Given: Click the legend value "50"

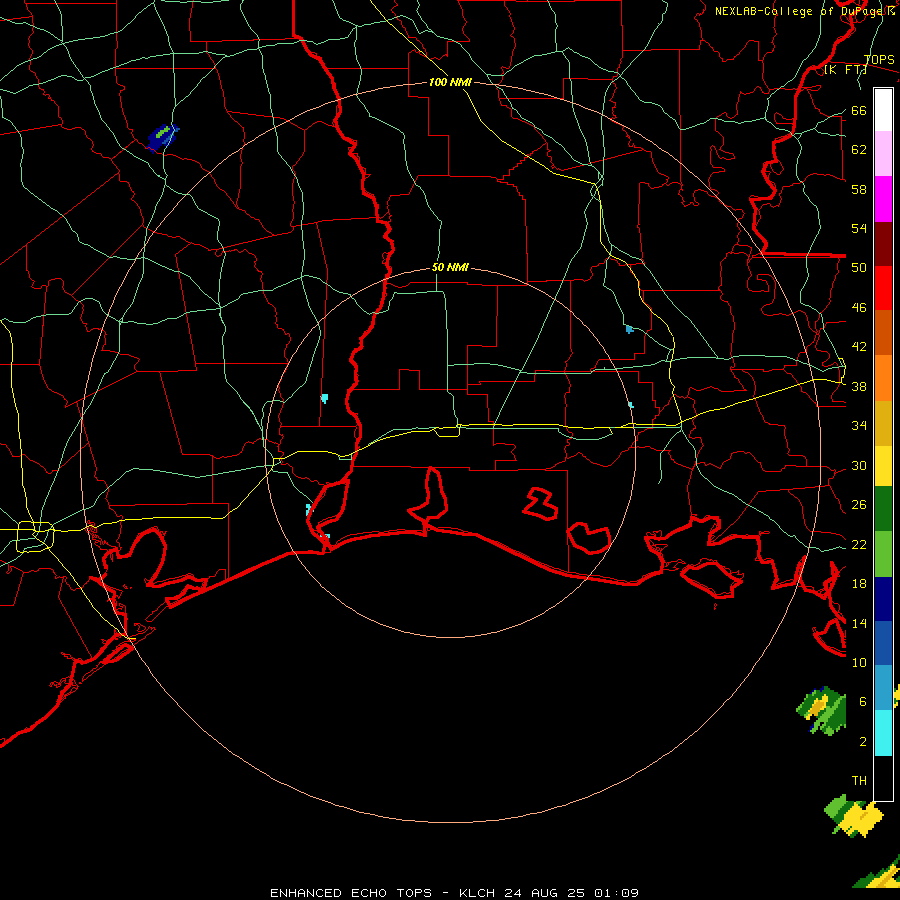Looking at the screenshot, I should point(859,268).
